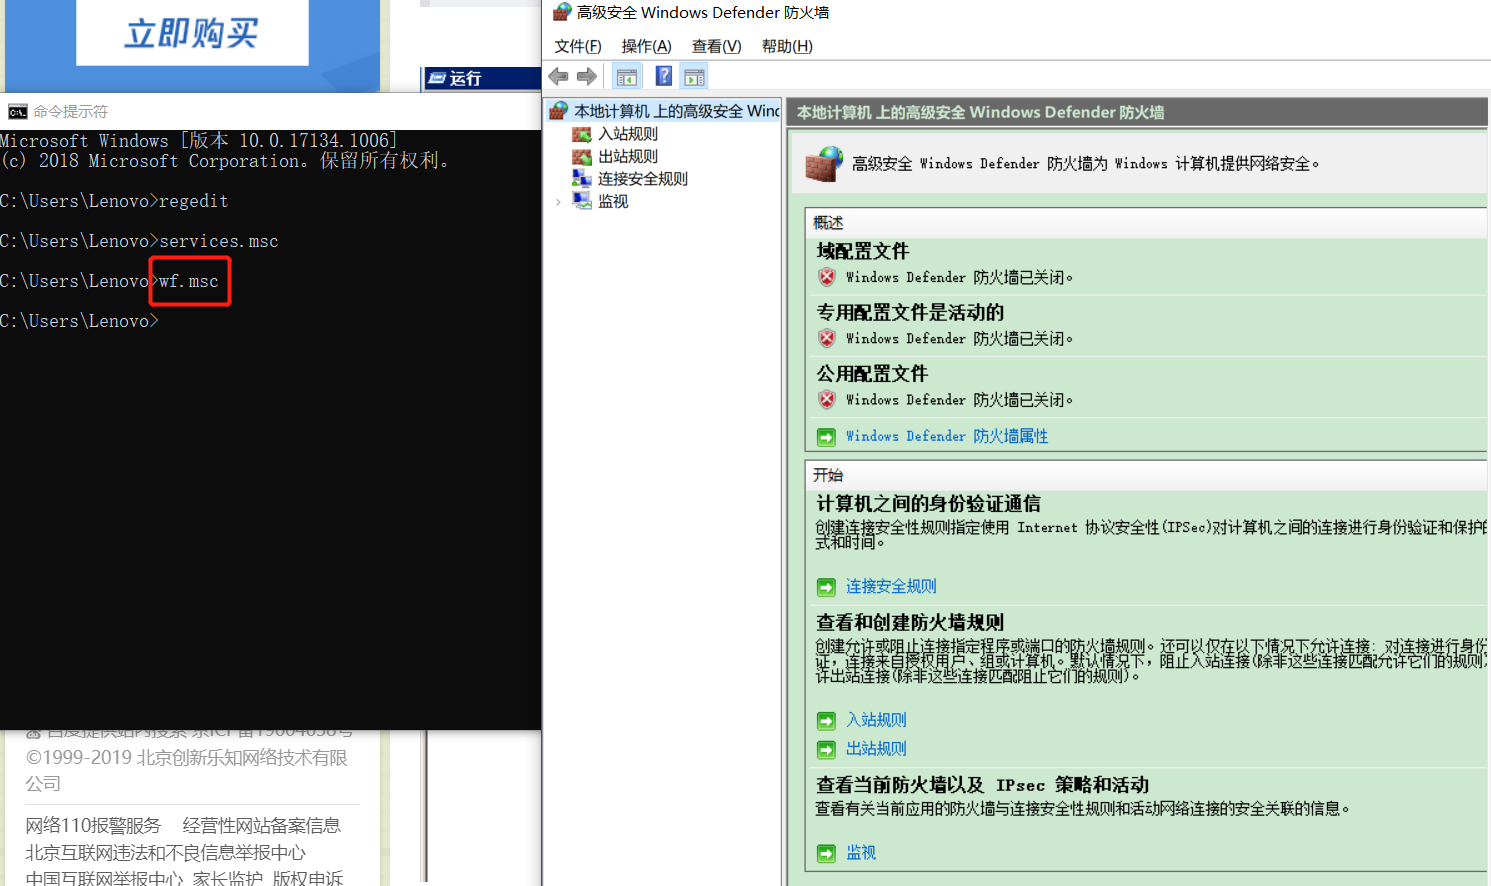This screenshot has height=886, width=1491.
Task: Select the 出站规则 firewall icon in the tree
Action: [x=581, y=157]
